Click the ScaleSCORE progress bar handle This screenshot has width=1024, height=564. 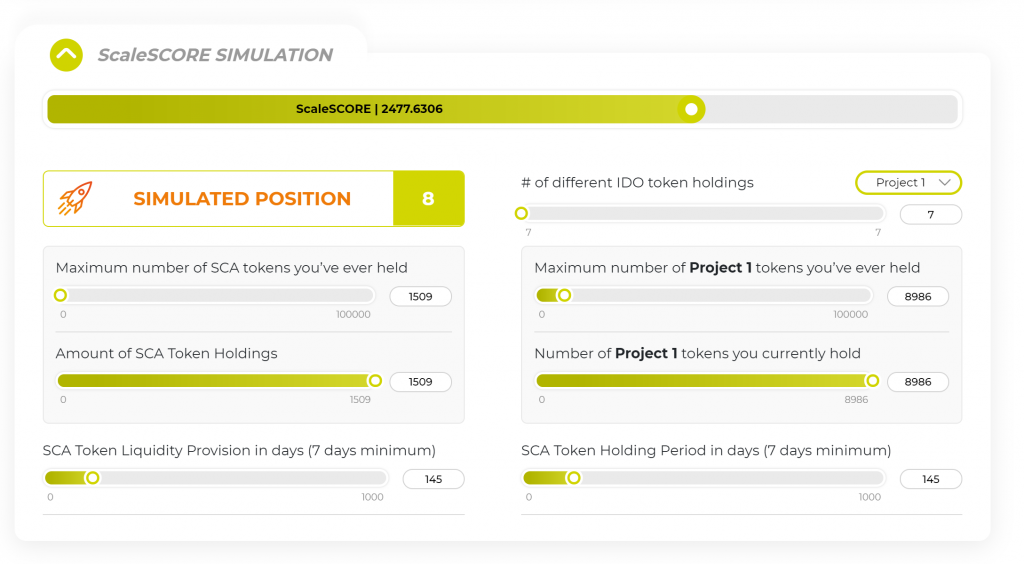pos(691,109)
